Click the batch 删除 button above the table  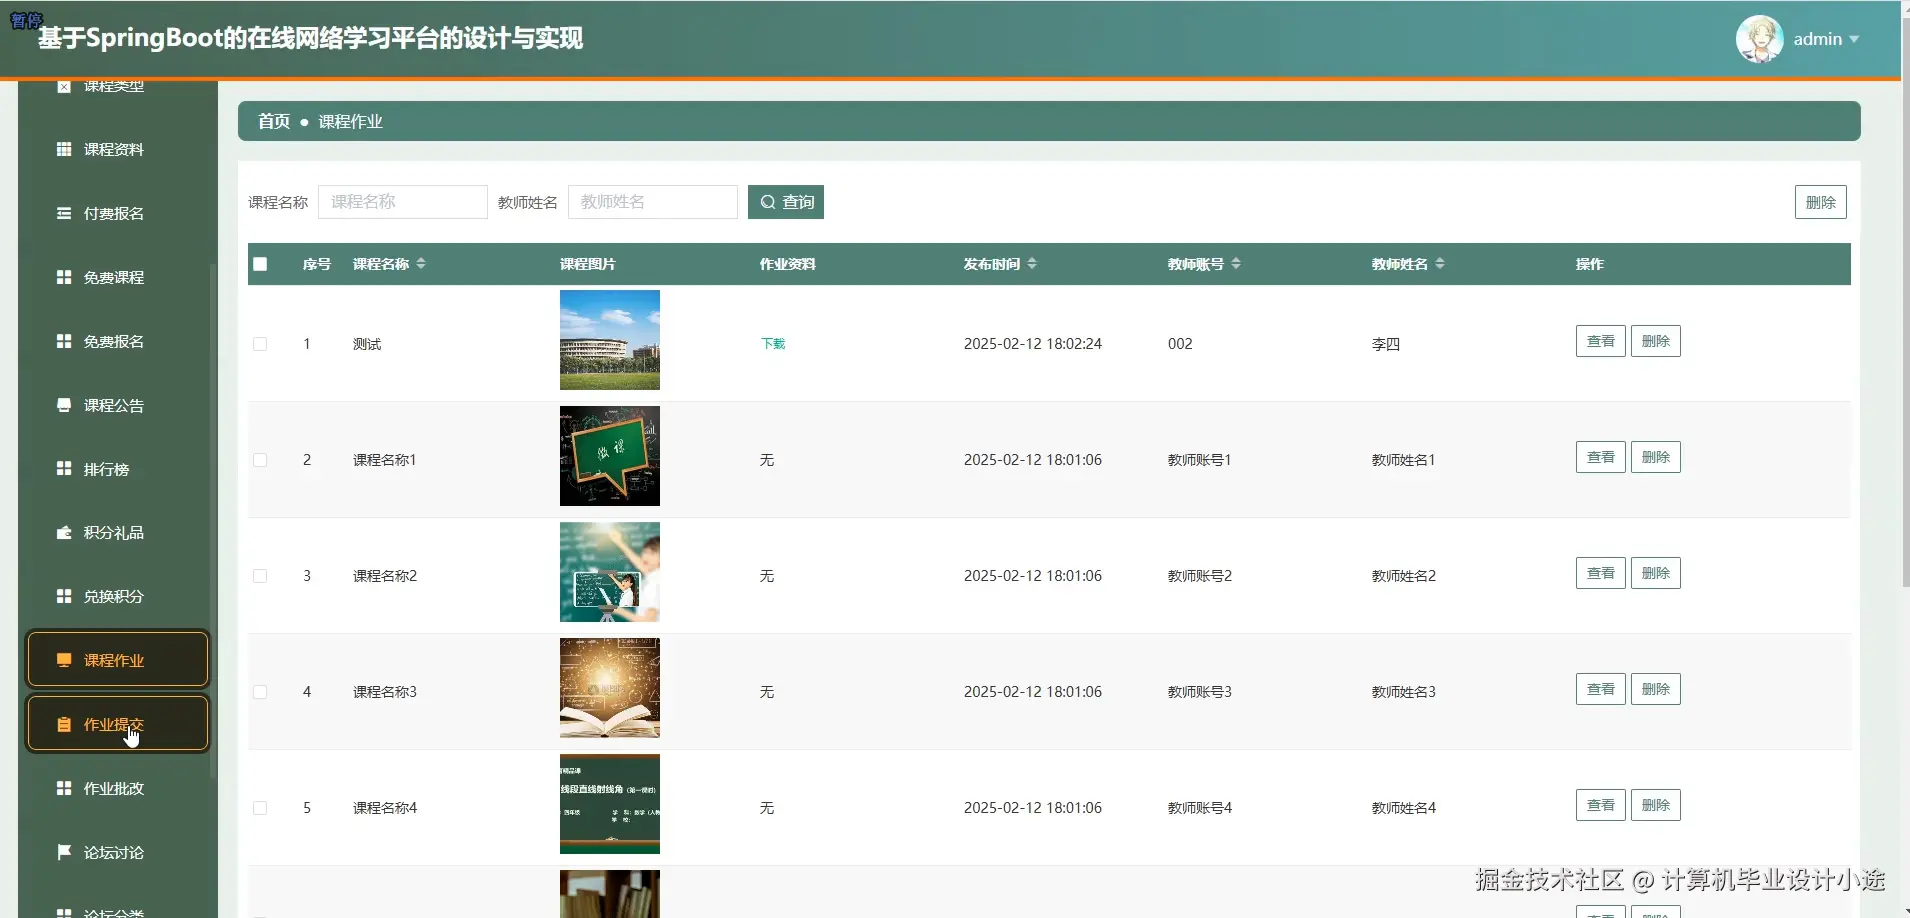[x=1821, y=202]
